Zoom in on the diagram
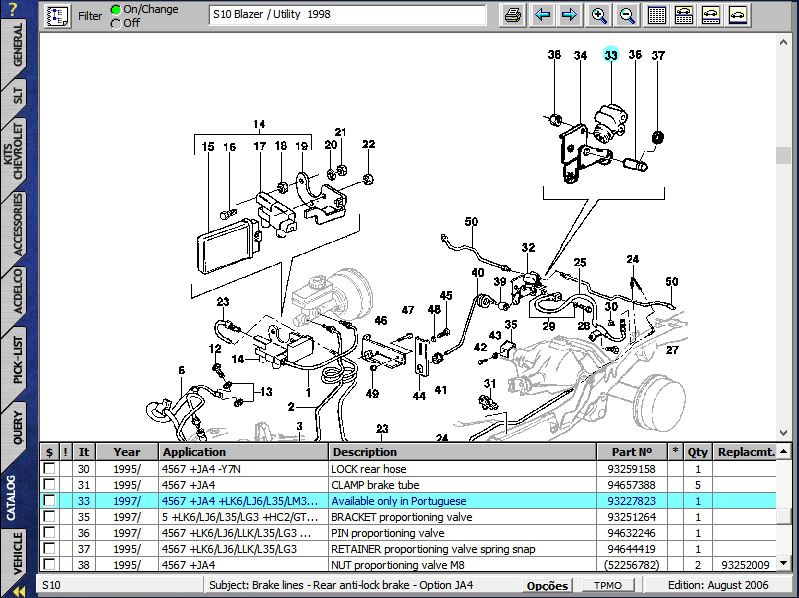Viewport: 799px width, 598px height. coord(599,15)
